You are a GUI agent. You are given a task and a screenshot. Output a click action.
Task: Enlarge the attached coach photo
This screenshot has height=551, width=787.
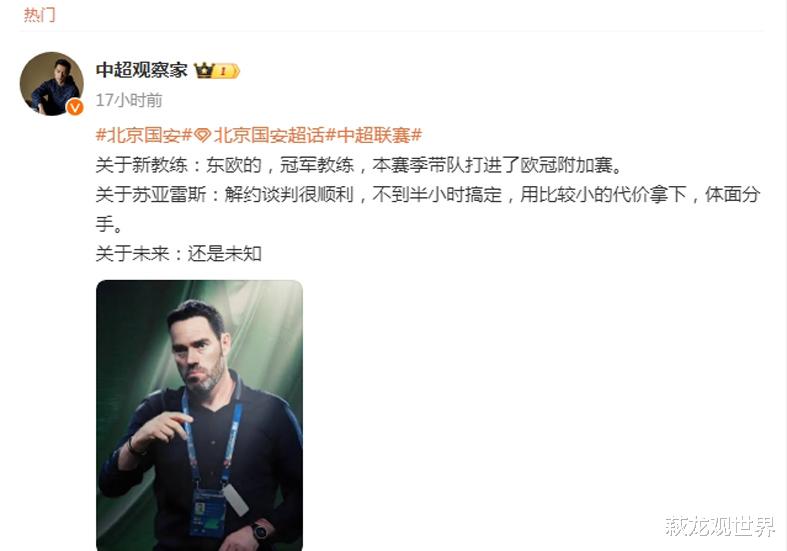click(x=199, y=415)
